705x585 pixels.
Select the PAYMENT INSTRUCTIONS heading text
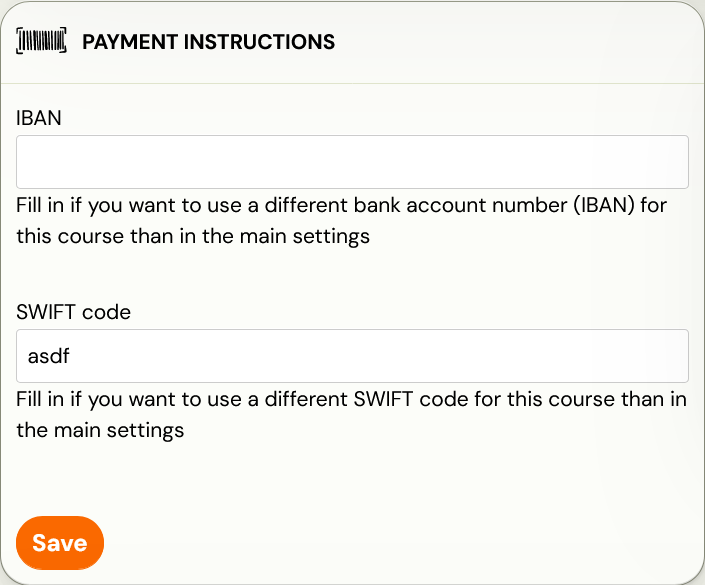(209, 42)
